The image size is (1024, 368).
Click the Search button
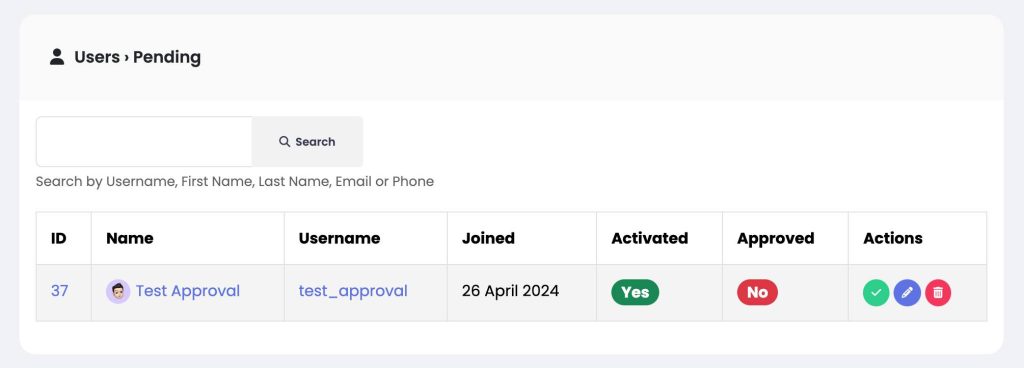pos(307,142)
